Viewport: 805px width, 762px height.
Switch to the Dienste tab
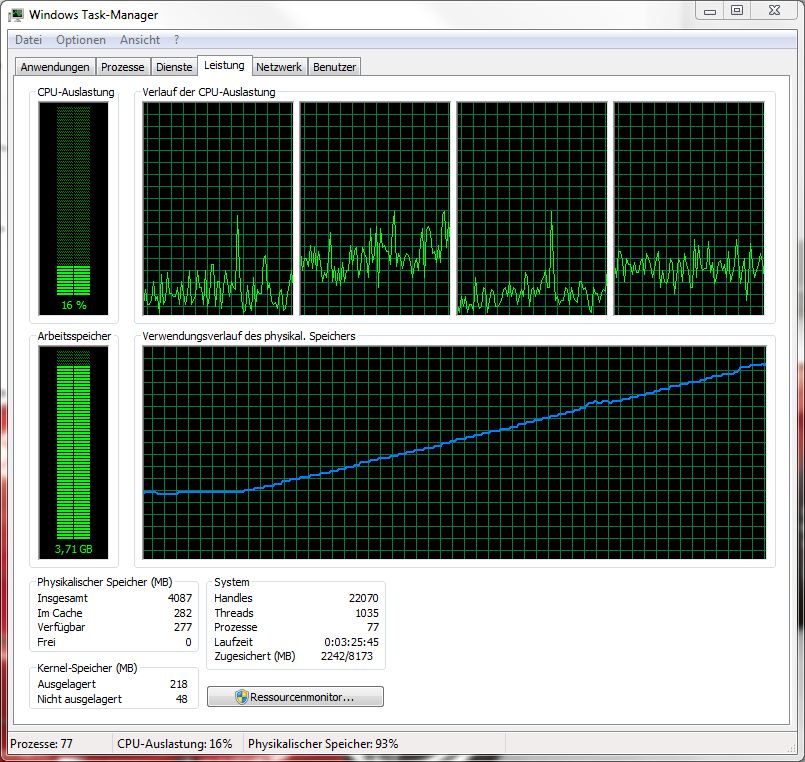174,67
